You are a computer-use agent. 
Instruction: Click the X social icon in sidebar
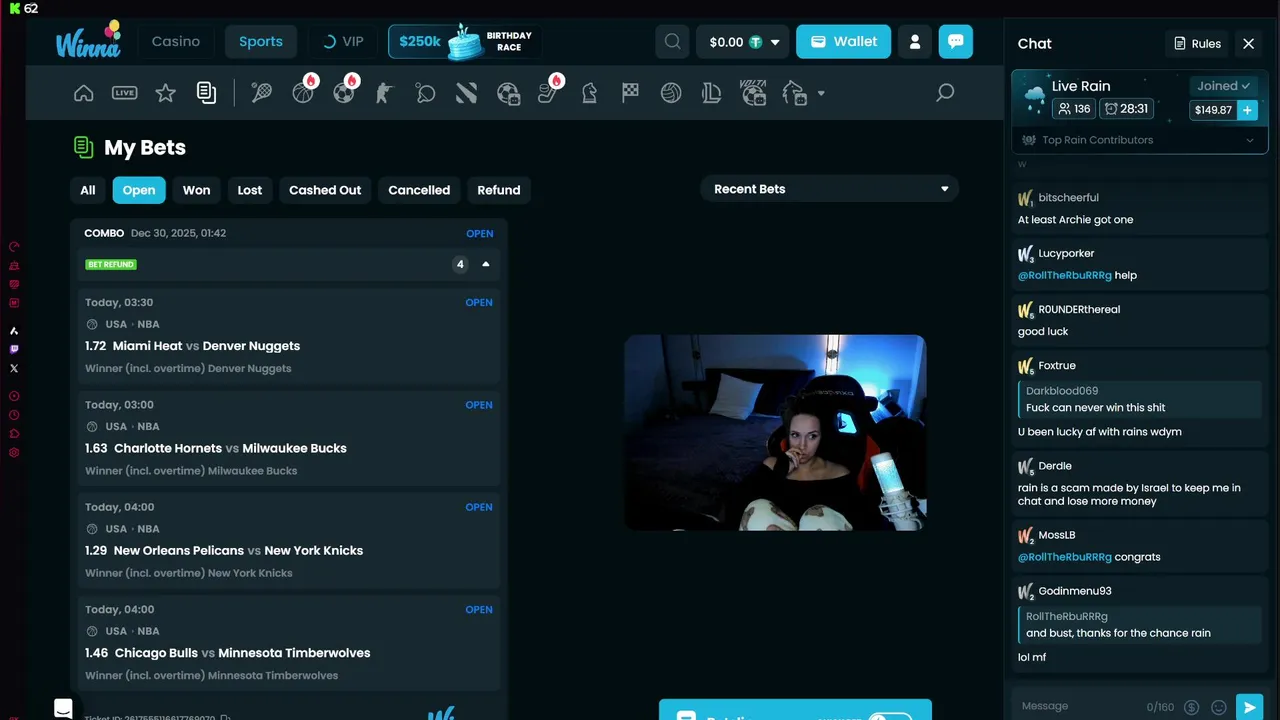[14, 368]
